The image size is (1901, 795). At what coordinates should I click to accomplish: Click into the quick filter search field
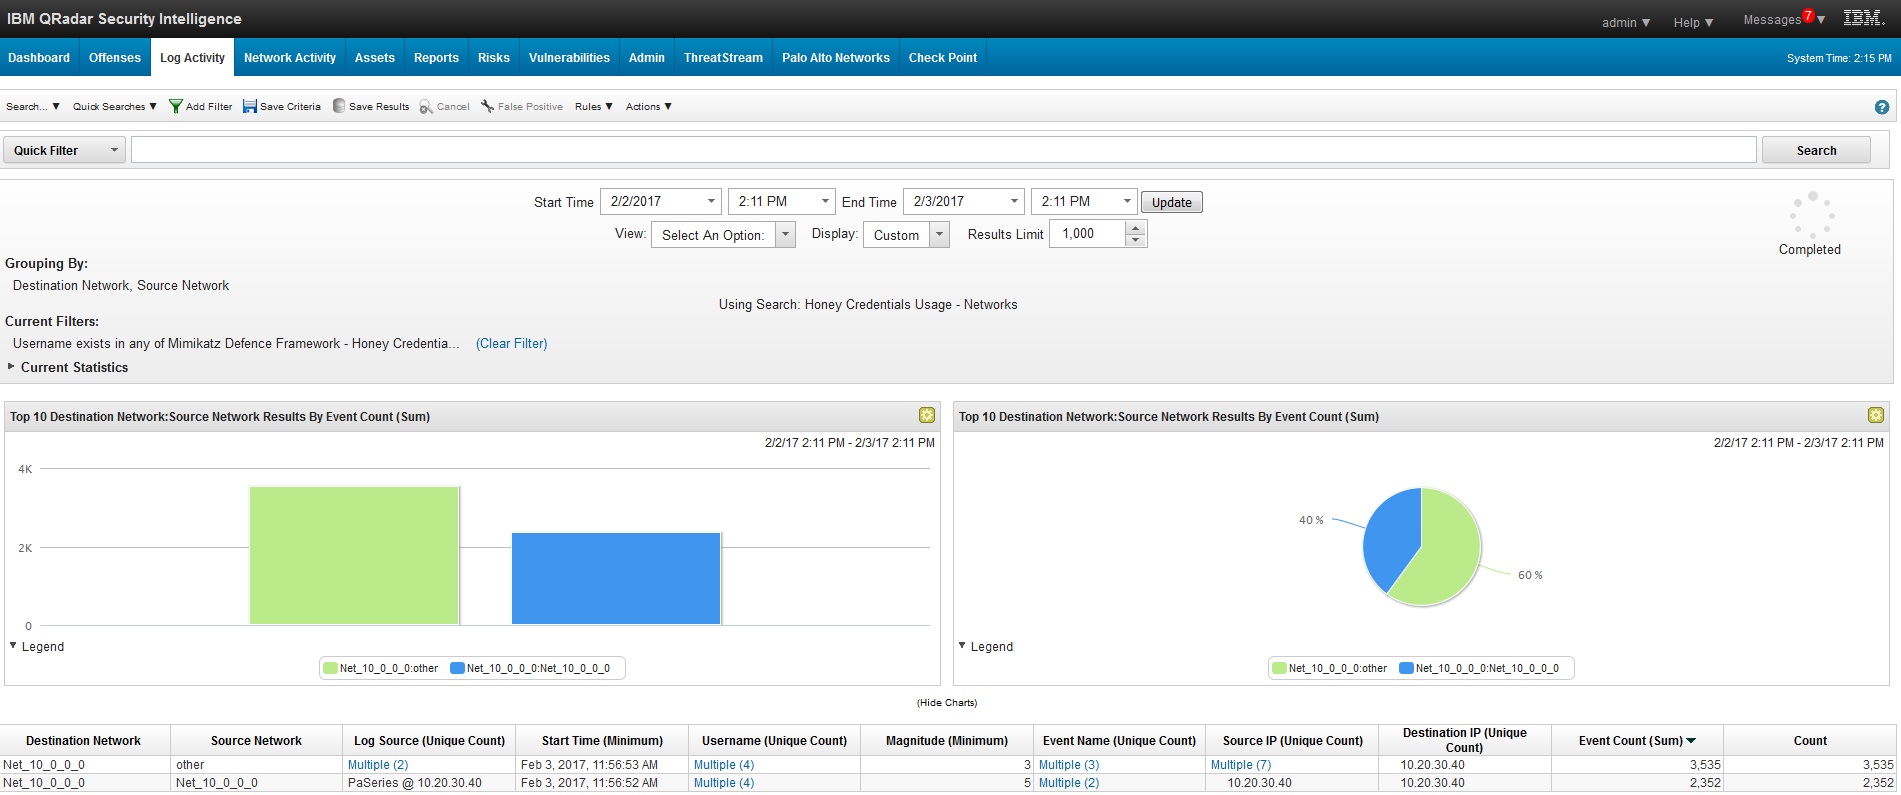point(942,150)
